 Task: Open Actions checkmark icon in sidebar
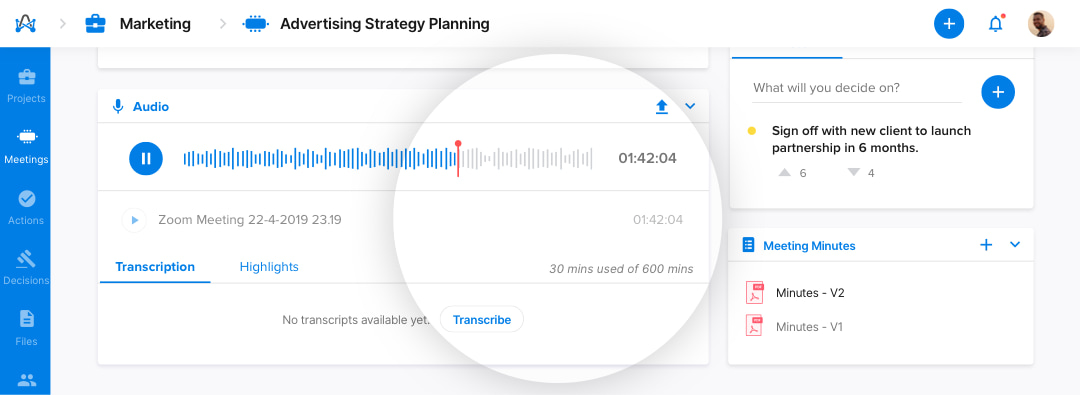click(x=26, y=199)
